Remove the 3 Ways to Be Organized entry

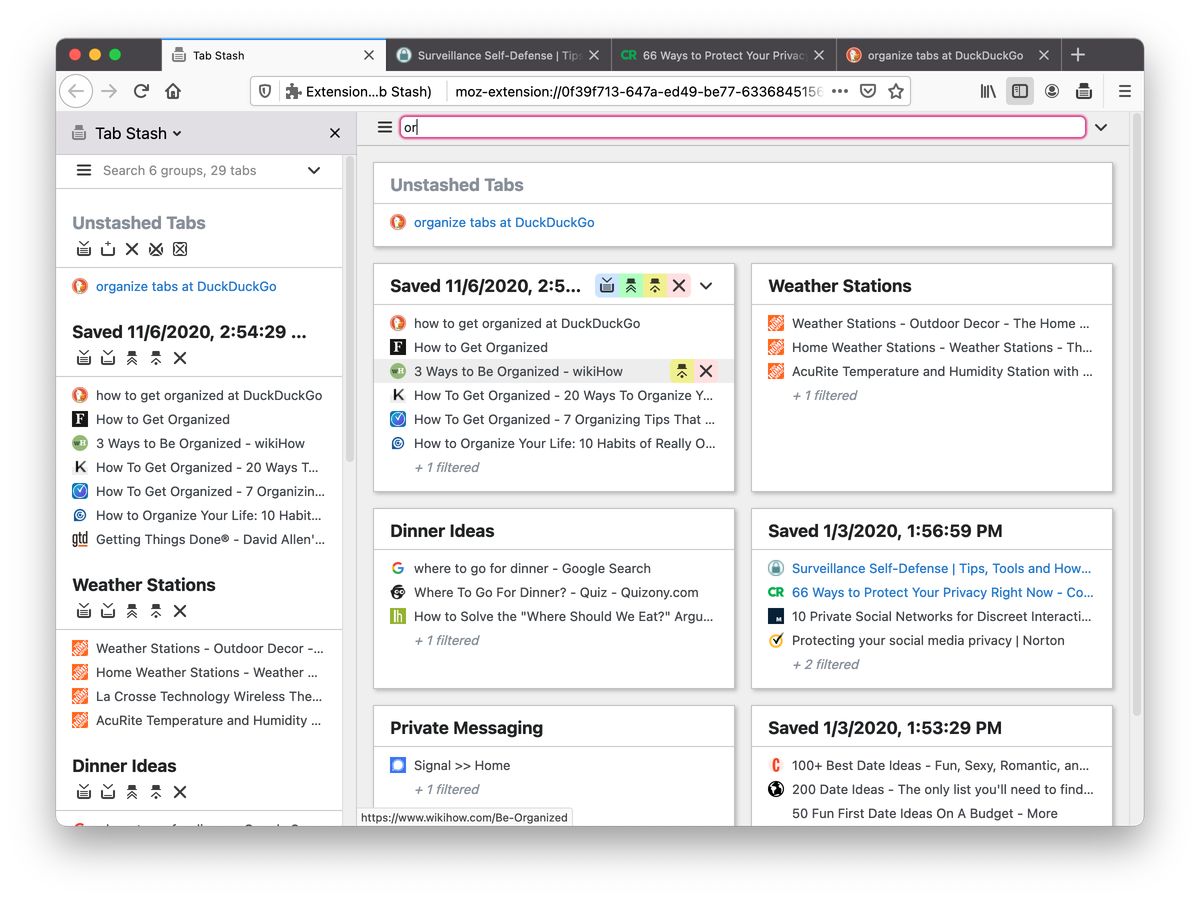click(706, 370)
